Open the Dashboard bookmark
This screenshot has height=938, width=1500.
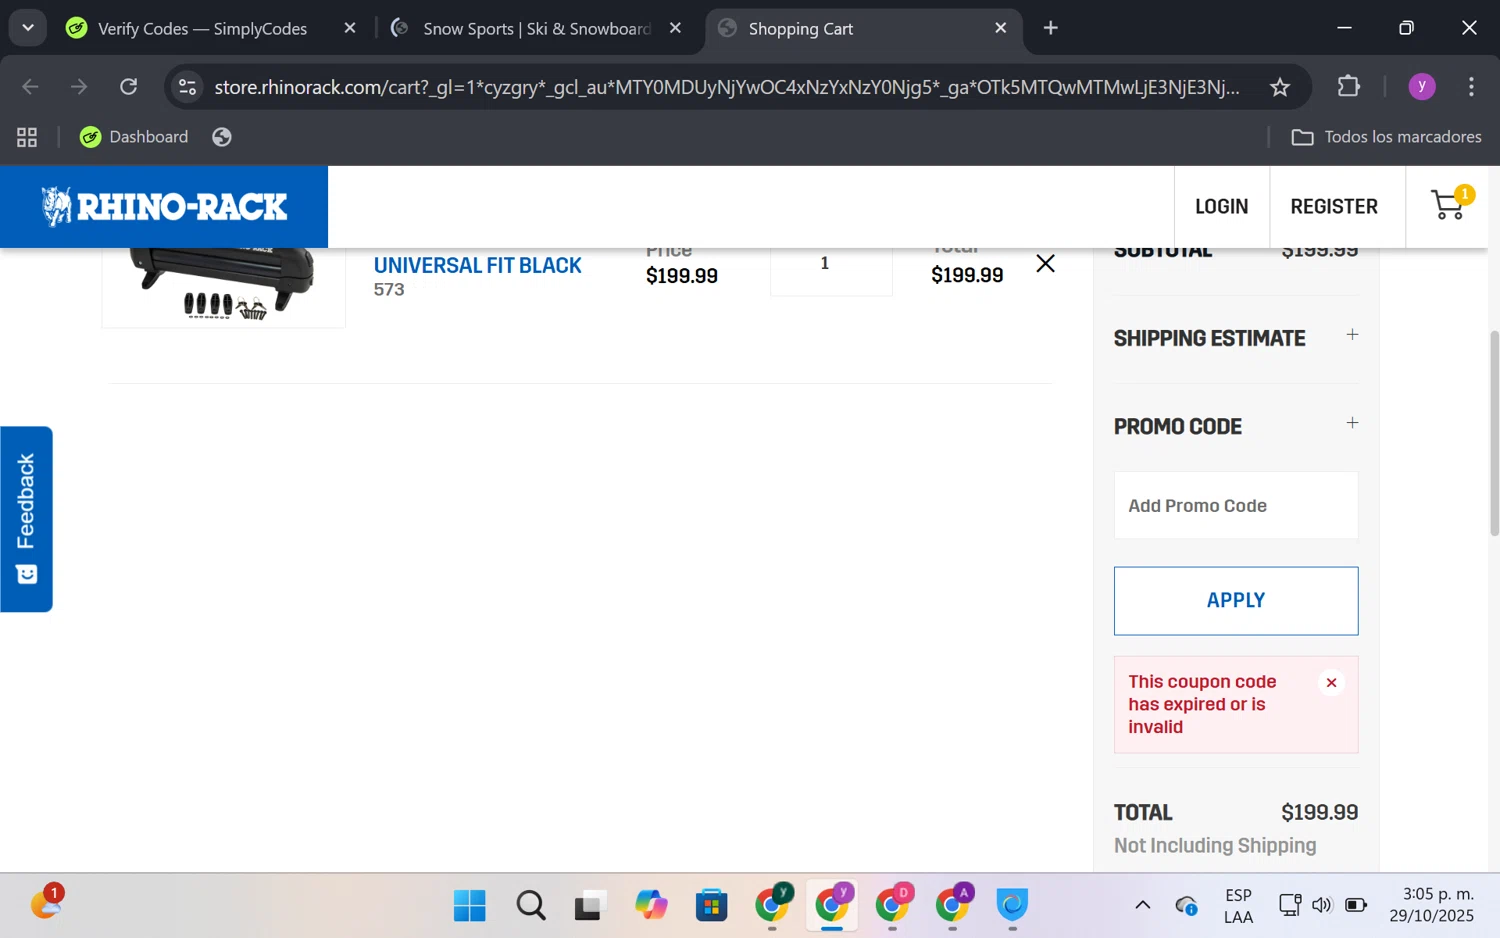tap(134, 137)
